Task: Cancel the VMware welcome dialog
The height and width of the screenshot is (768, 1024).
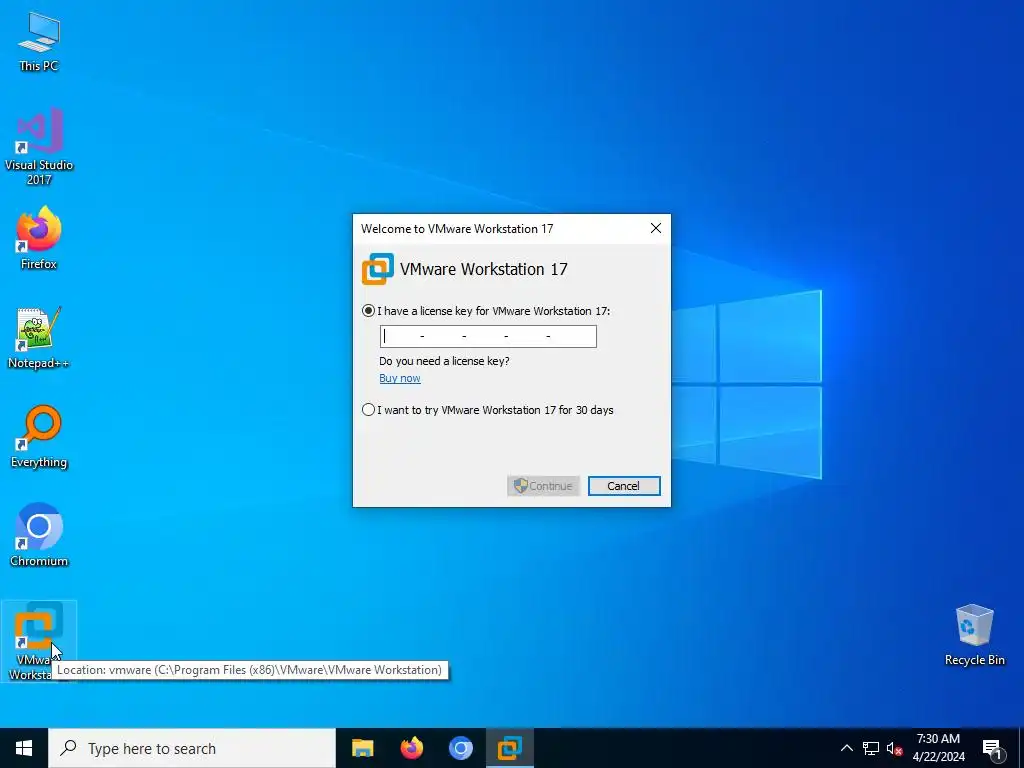Action: 624,486
